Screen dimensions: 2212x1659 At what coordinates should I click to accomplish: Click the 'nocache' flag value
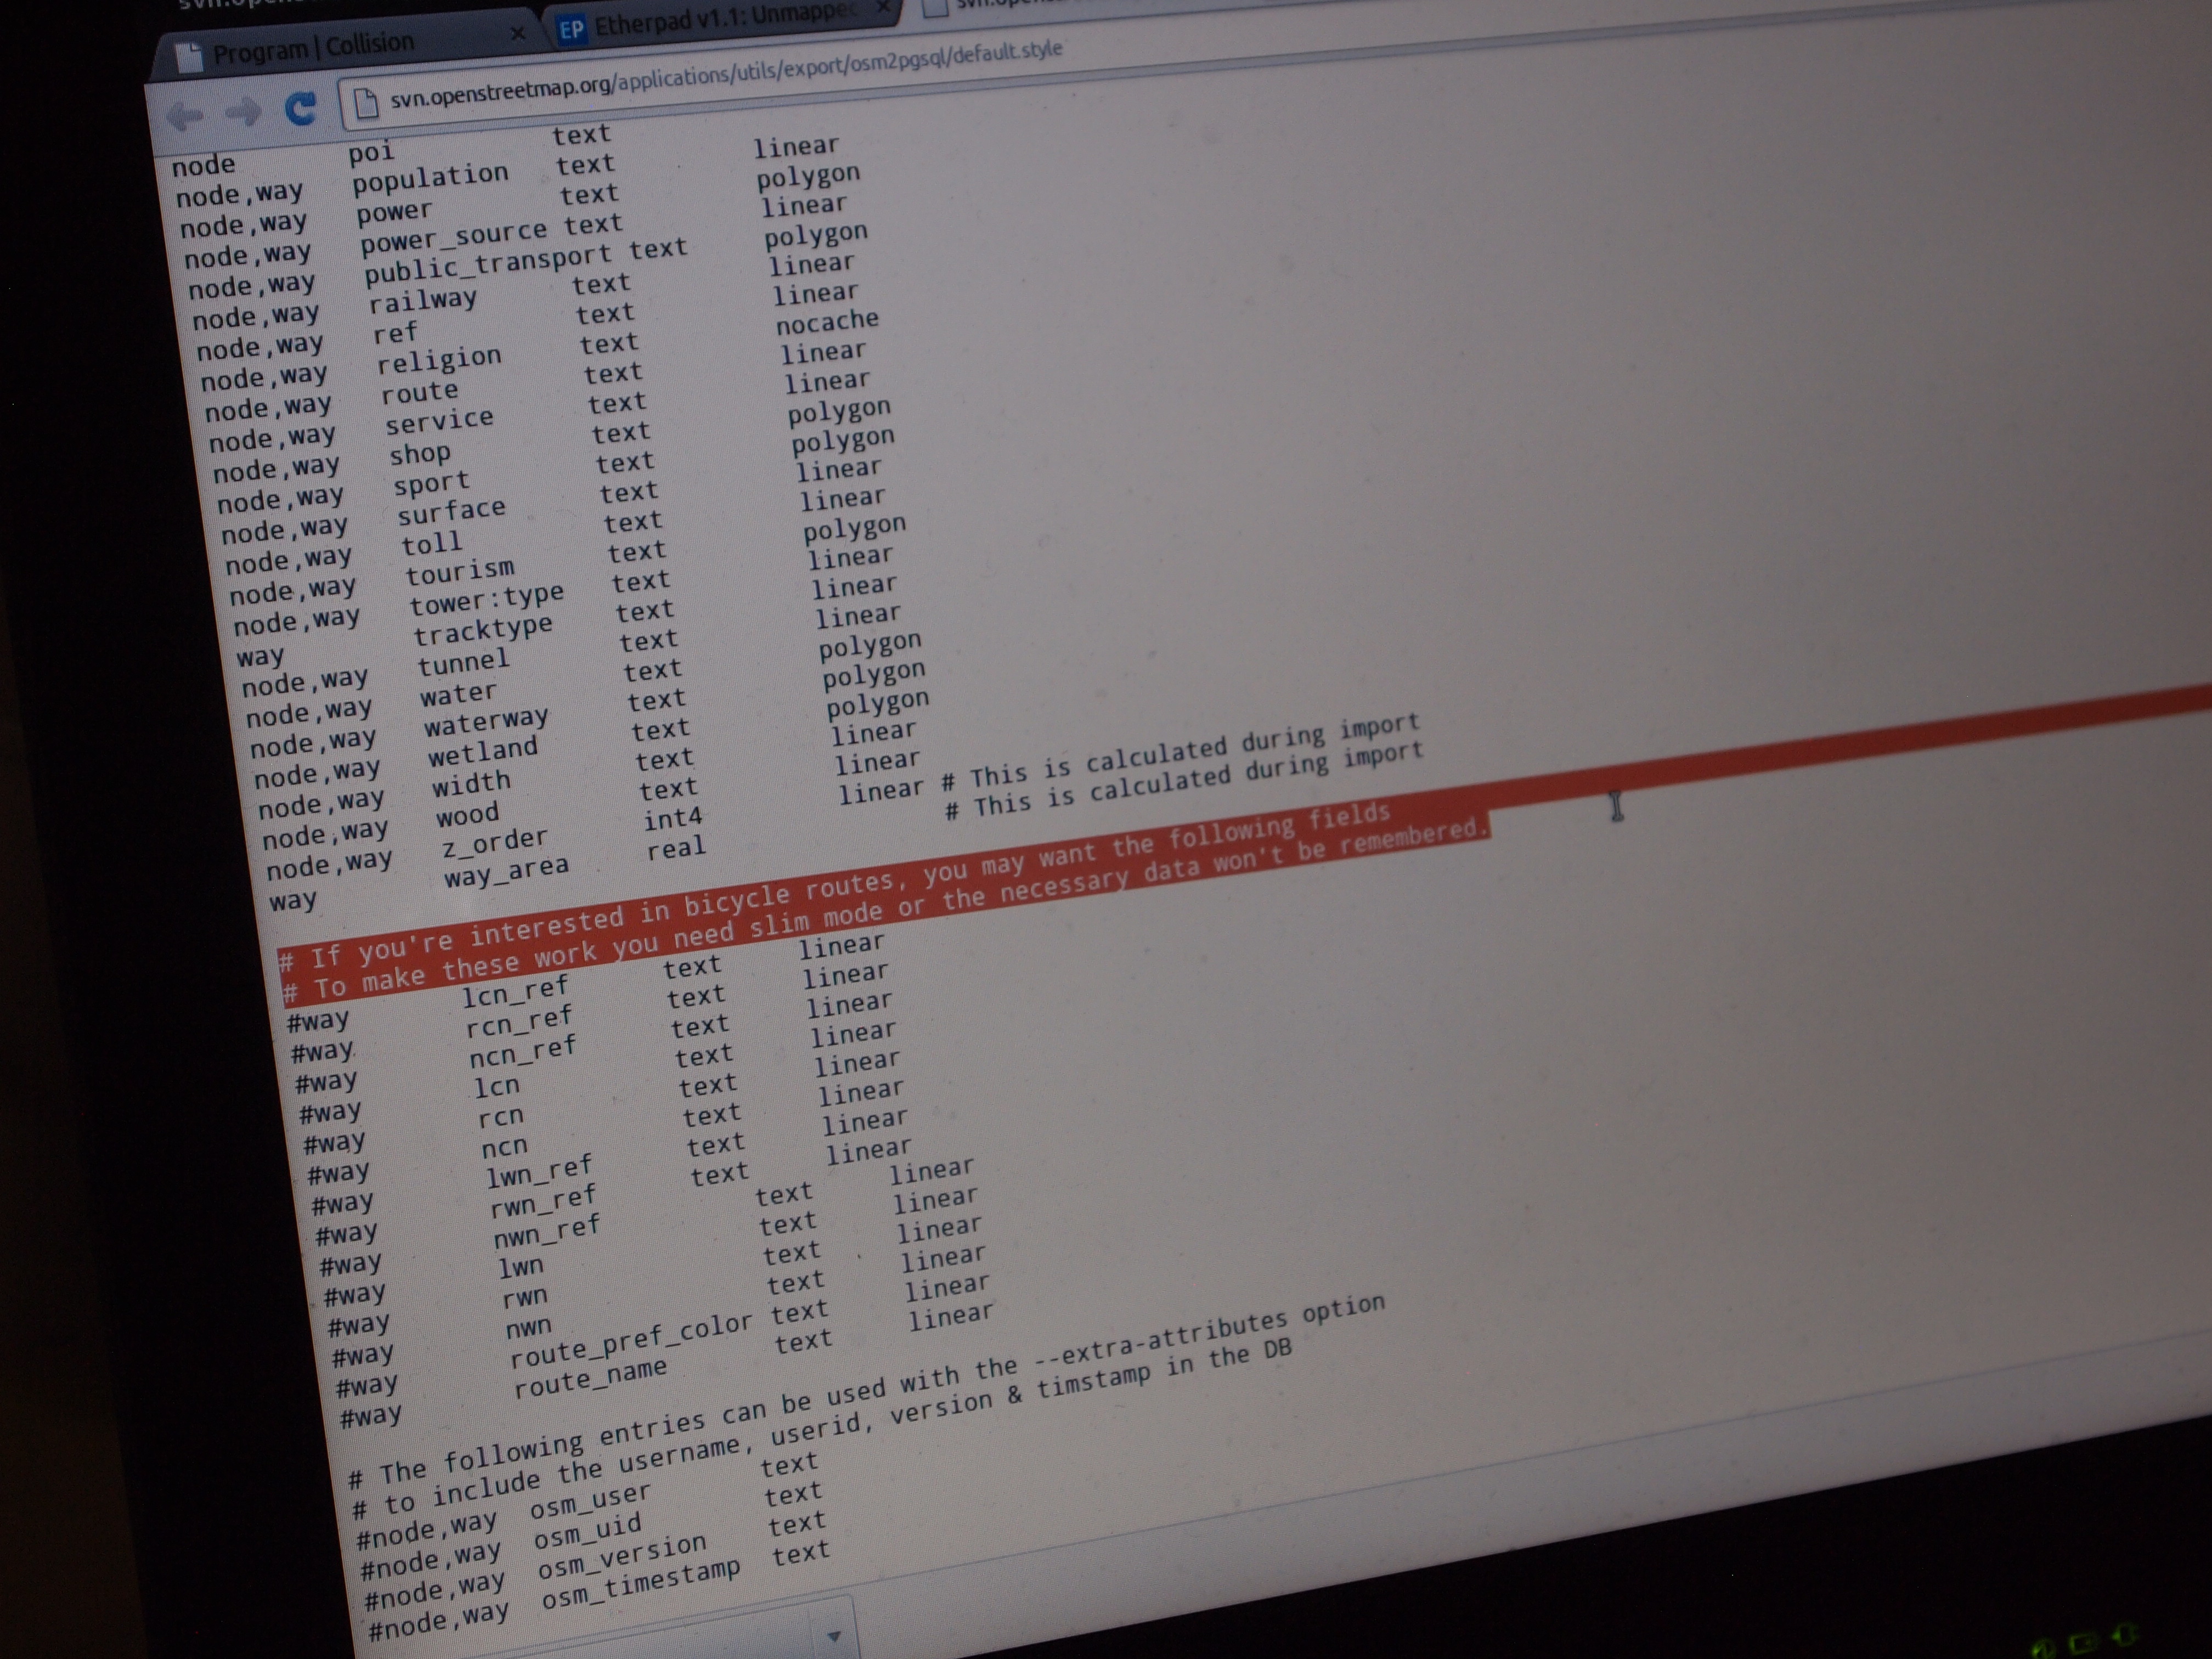827,322
